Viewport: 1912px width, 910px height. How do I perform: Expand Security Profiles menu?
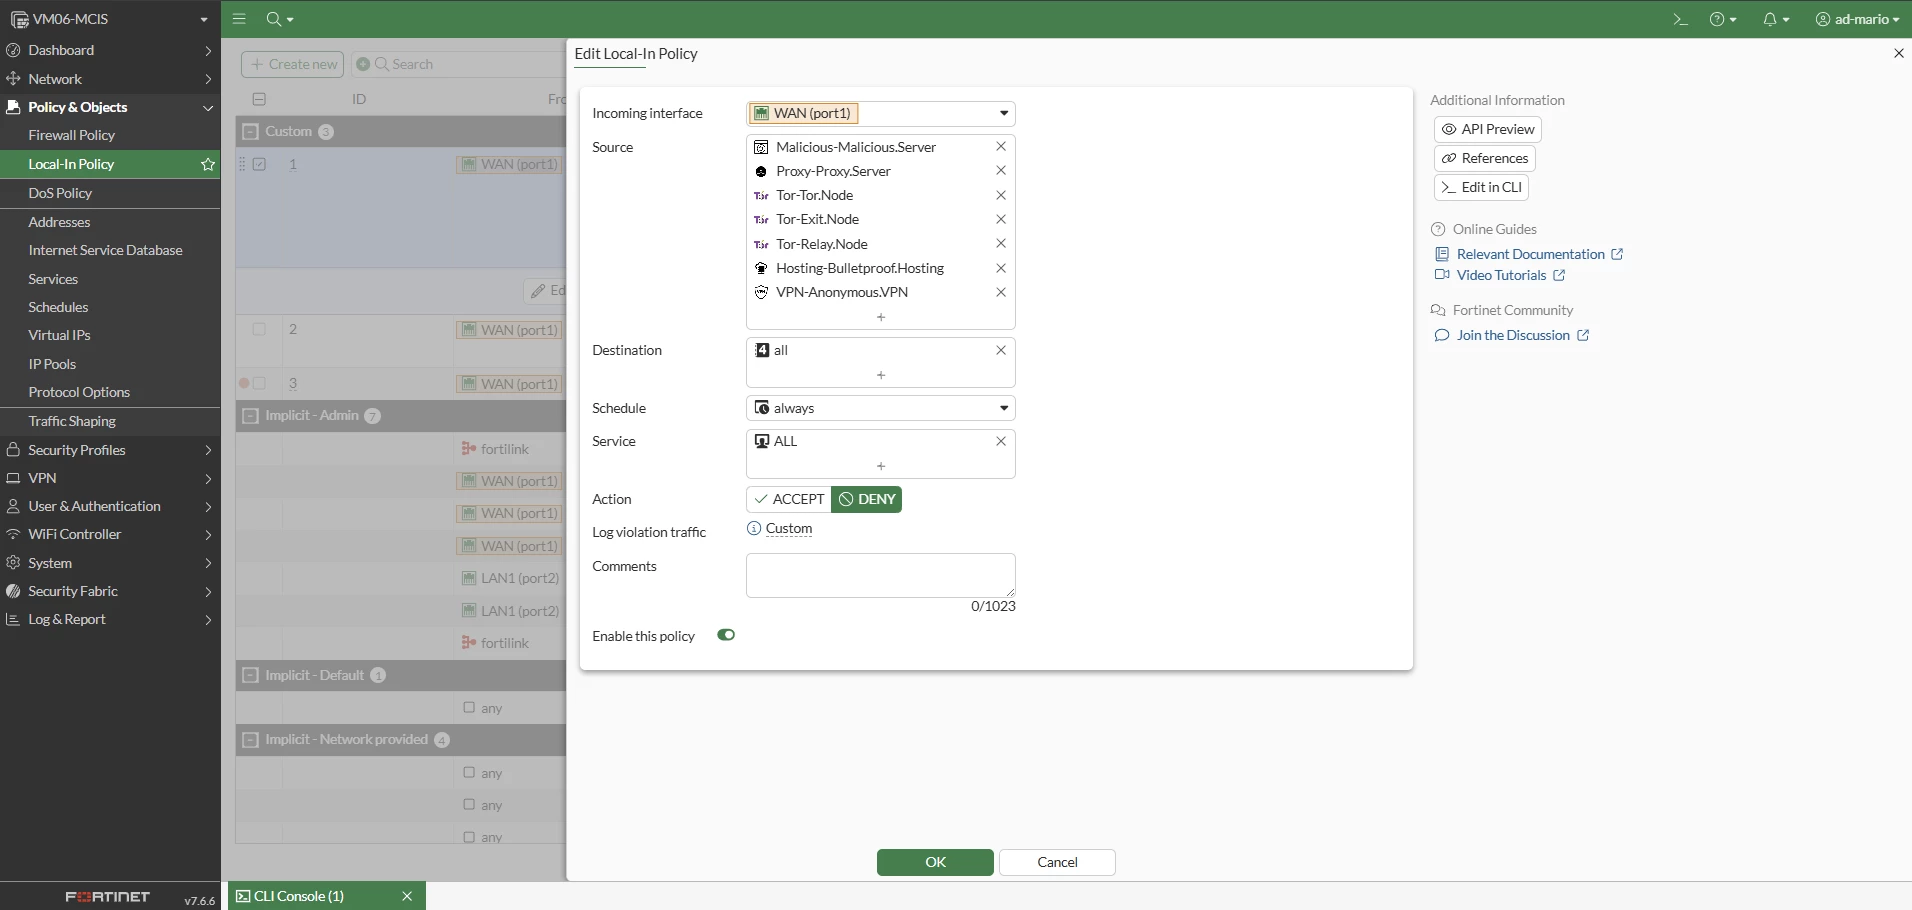110,450
